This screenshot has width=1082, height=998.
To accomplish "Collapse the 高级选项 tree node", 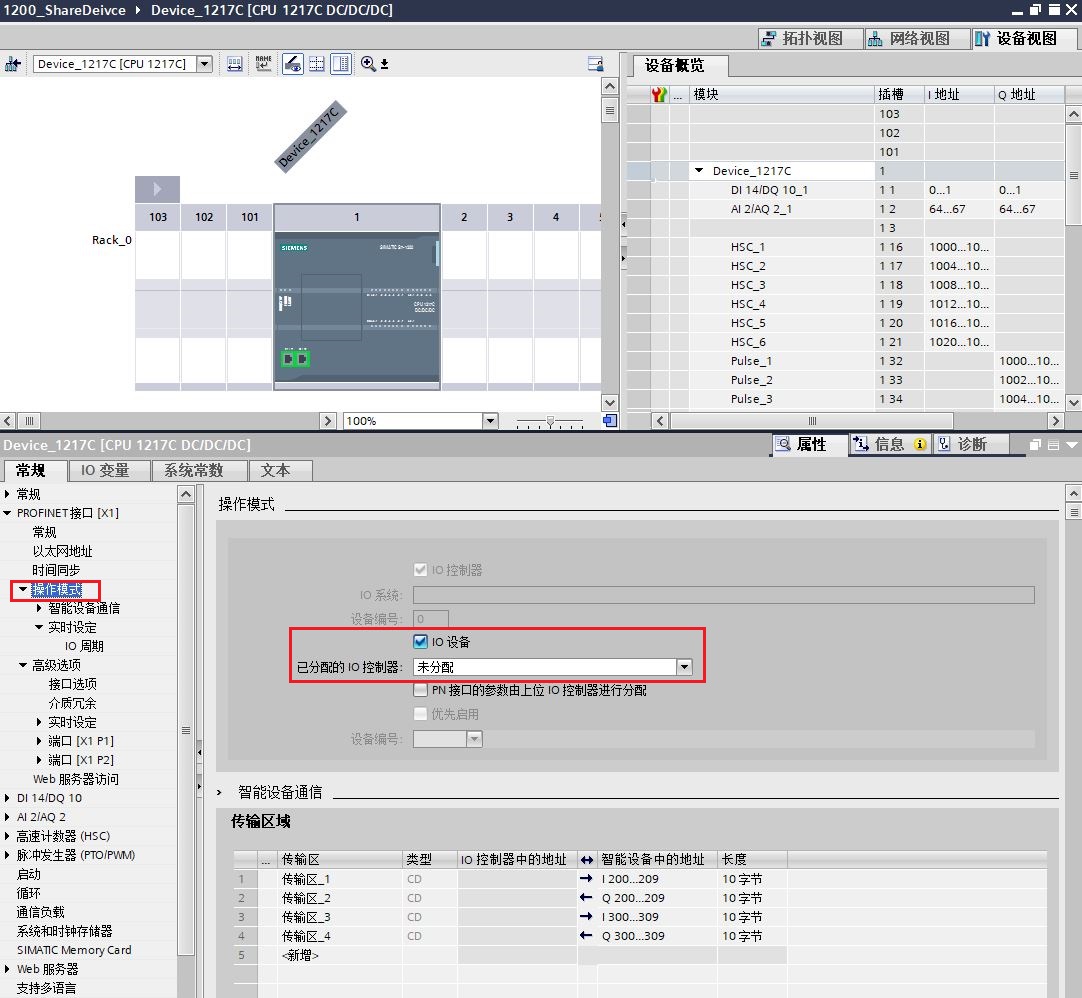I will [x=23, y=665].
